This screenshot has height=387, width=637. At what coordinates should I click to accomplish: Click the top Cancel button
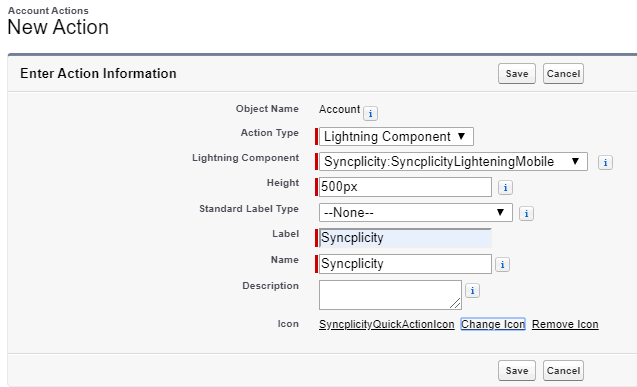pyautogui.click(x=563, y=74)
